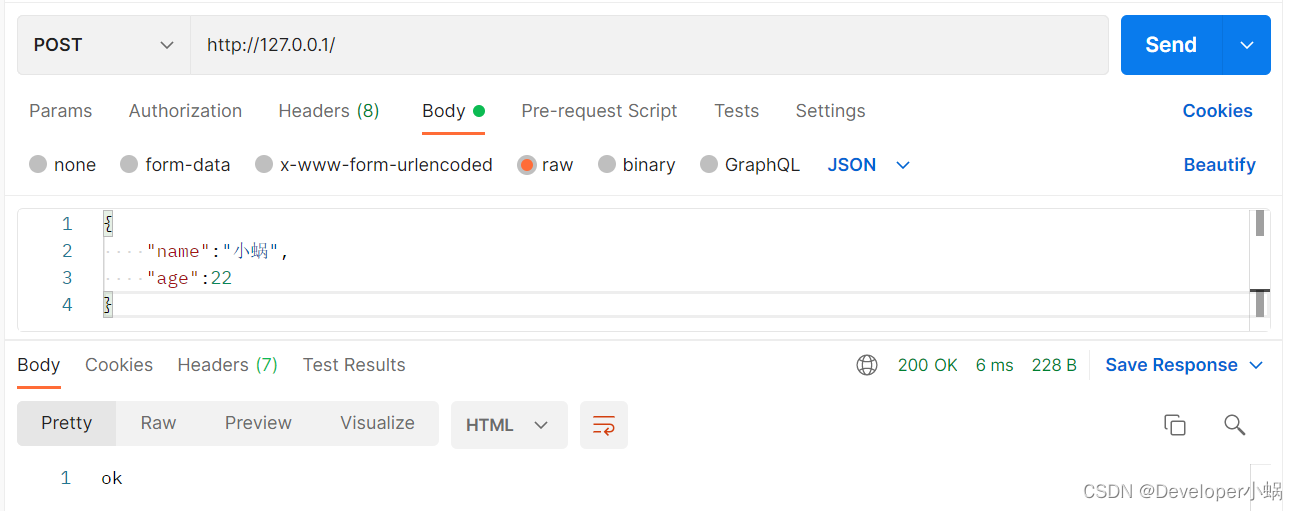Open the POST method dropdown
The image size is (1297, 511).
click(104, 45)
